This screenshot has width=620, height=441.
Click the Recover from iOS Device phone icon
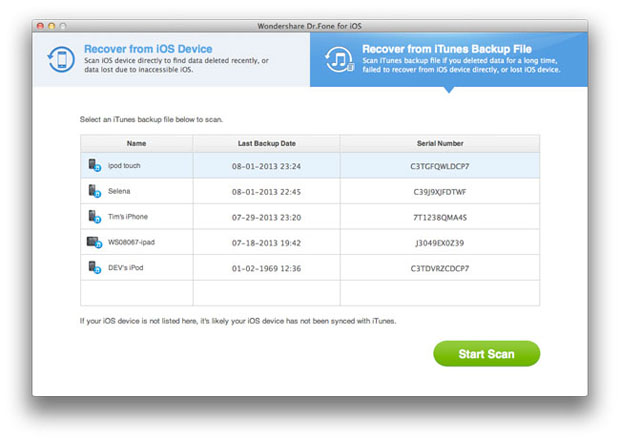[61, 59]
